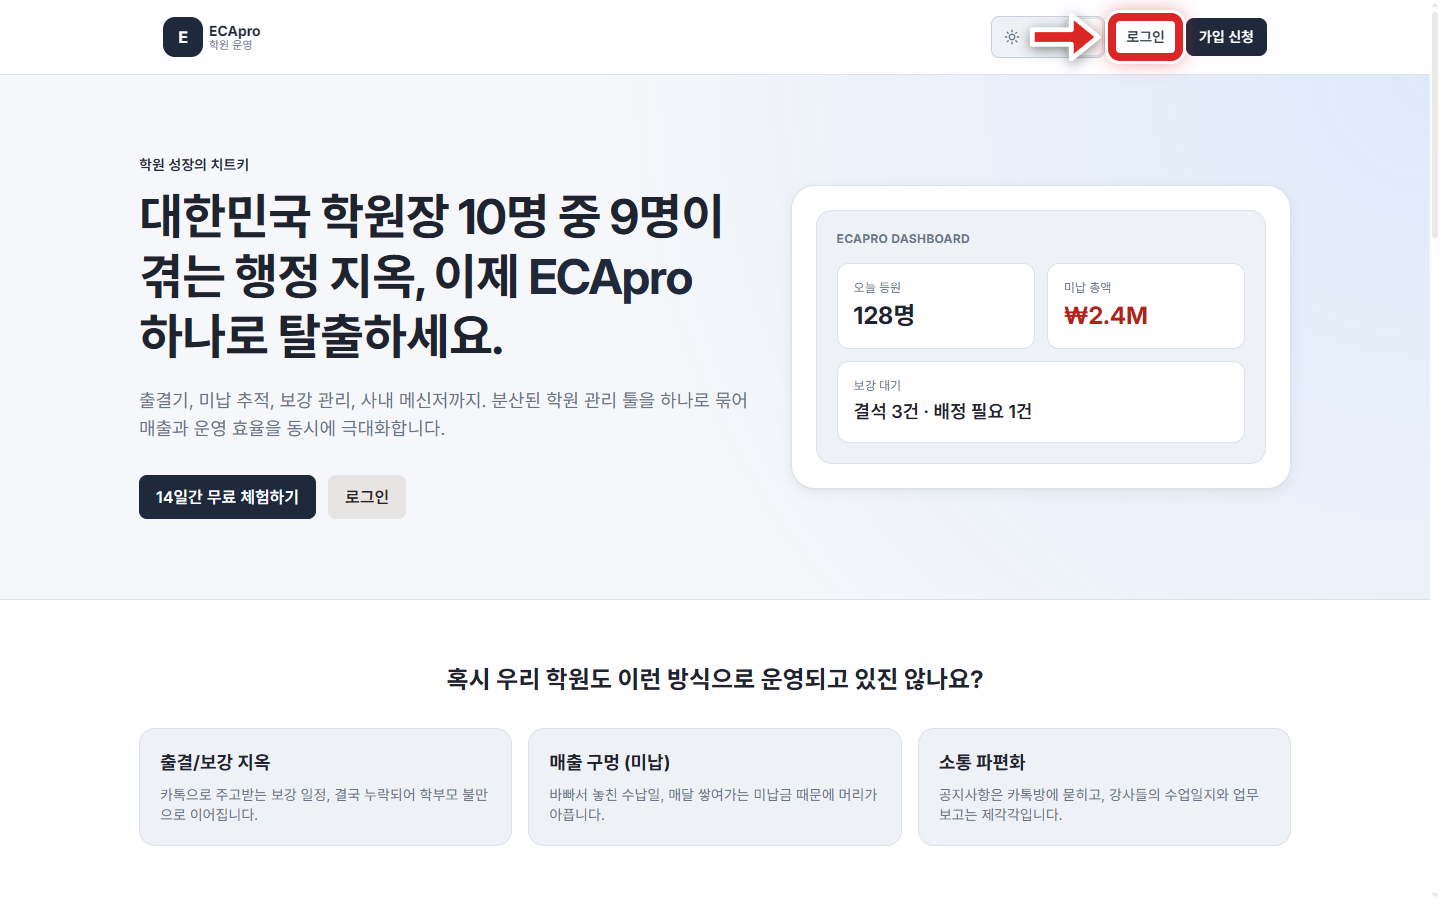Select the 미납 총액 ₩2.4M card

(x=1146, y=306)
